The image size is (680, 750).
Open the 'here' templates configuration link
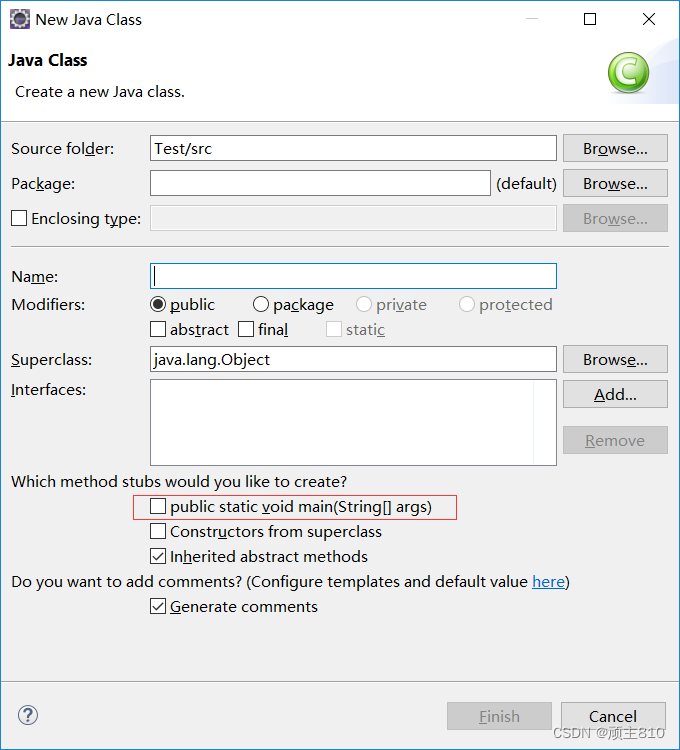tap(548, 582)
